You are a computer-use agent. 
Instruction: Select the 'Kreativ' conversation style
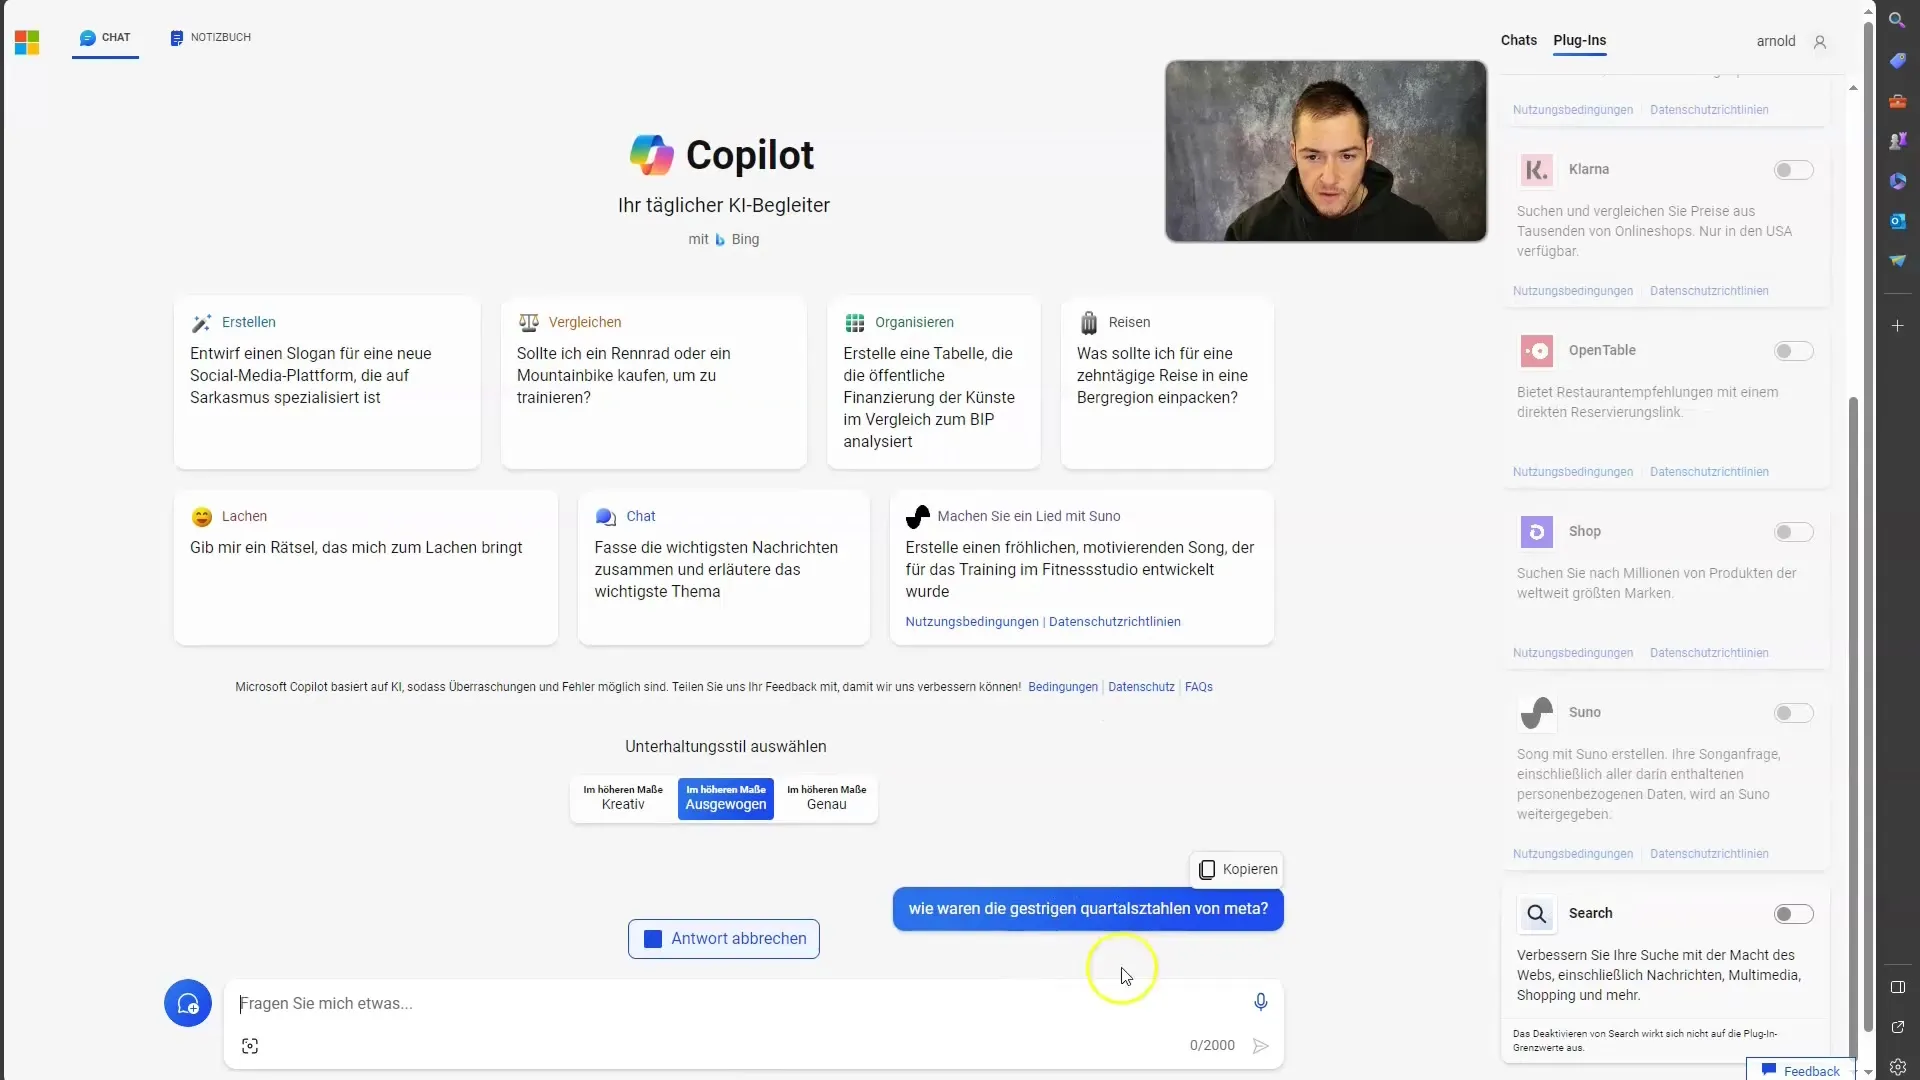tap(622, 798)
